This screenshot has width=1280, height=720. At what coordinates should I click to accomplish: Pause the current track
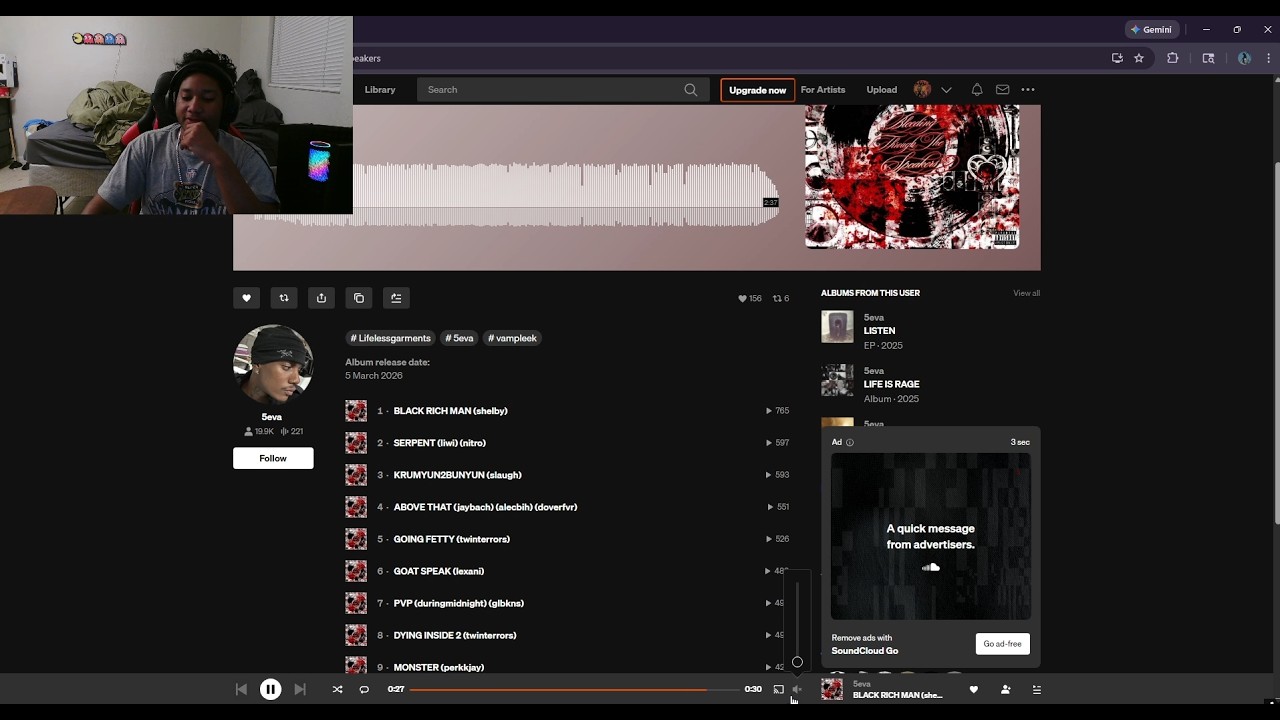[270, 689]
